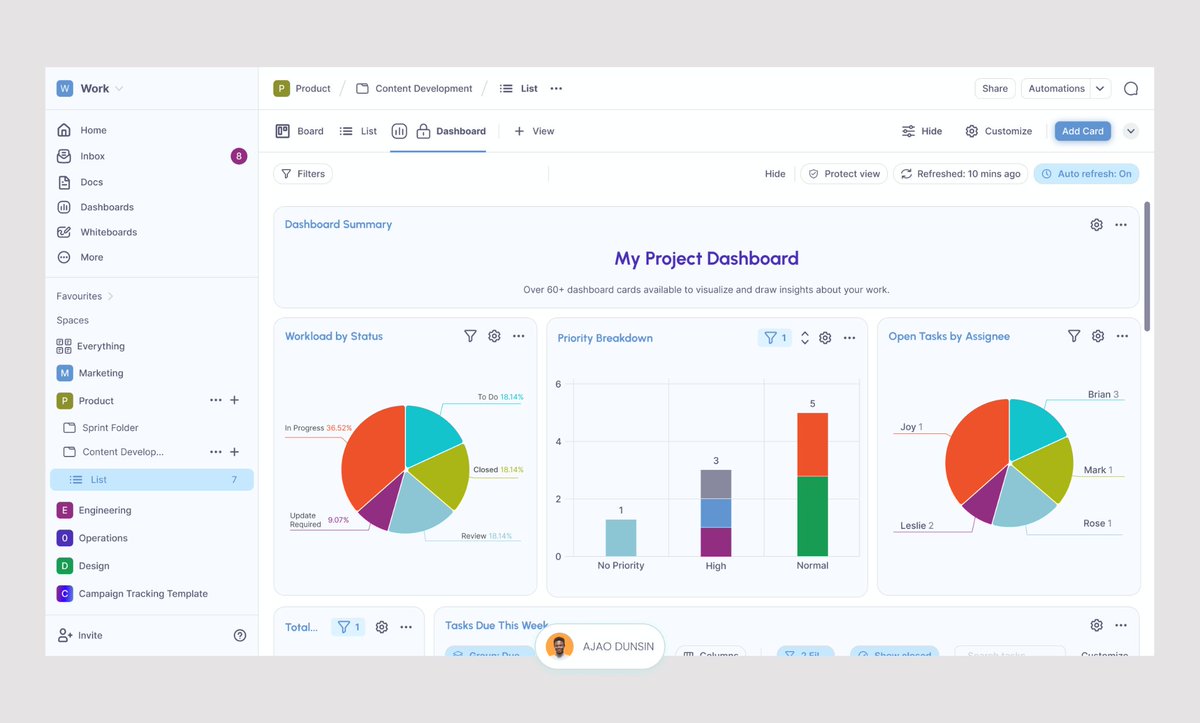
Task: Open the Open Tasks by Assignee three-dot menu
Action: (1122, 336)
